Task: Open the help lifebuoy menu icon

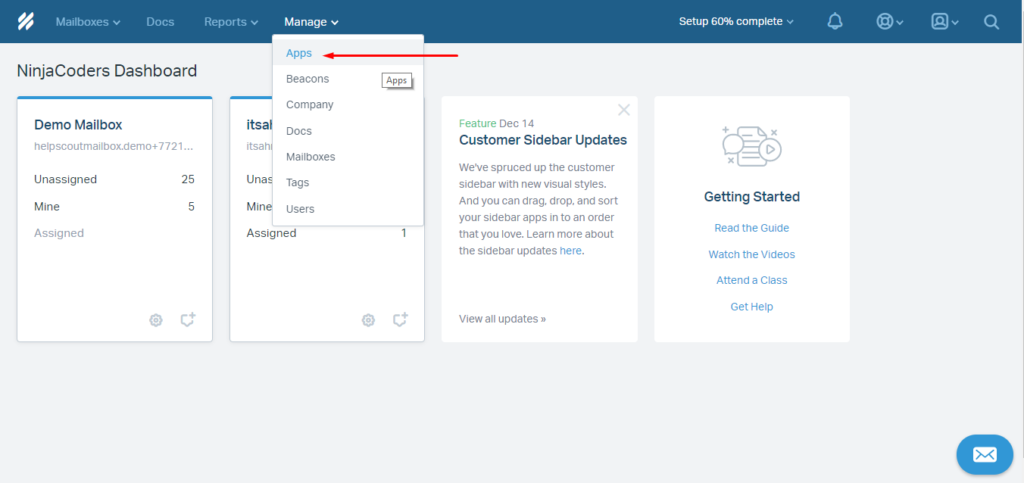Action: [x=889, y=22]
